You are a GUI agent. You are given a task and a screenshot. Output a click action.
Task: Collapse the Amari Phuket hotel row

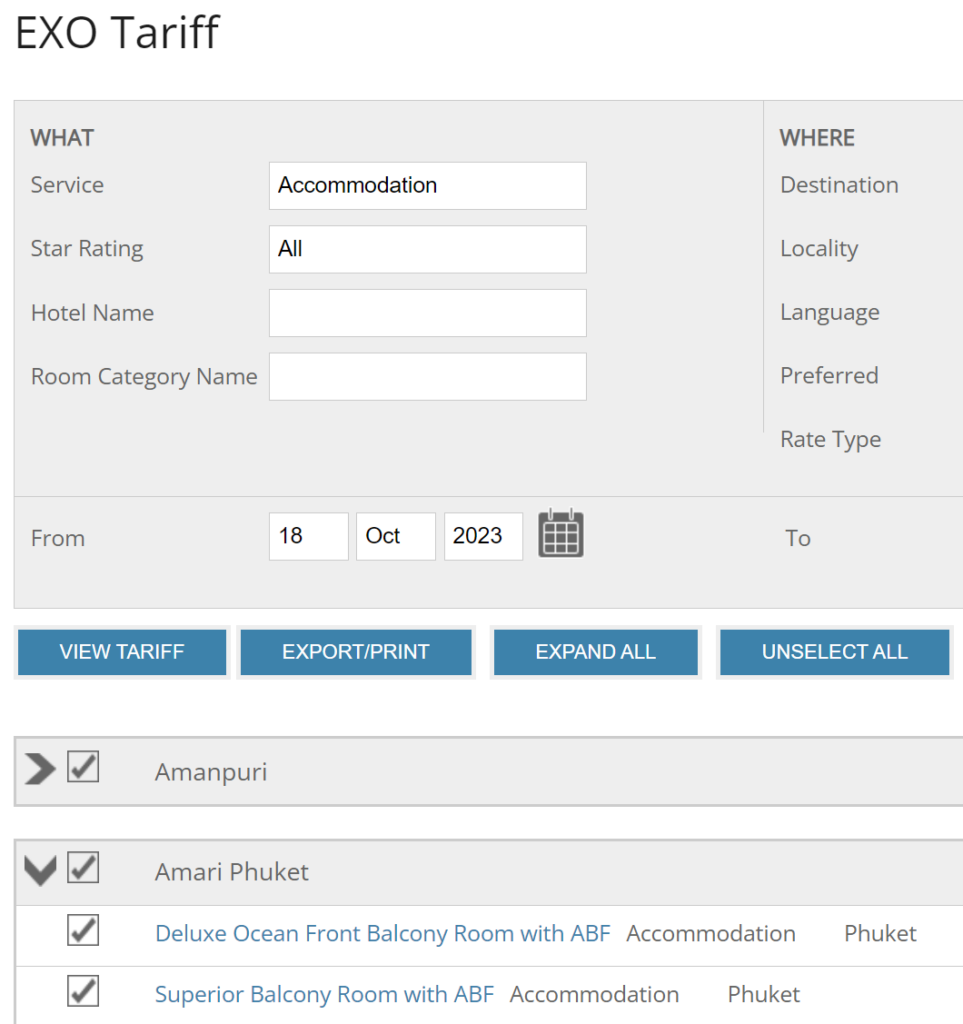click(39, 870)
